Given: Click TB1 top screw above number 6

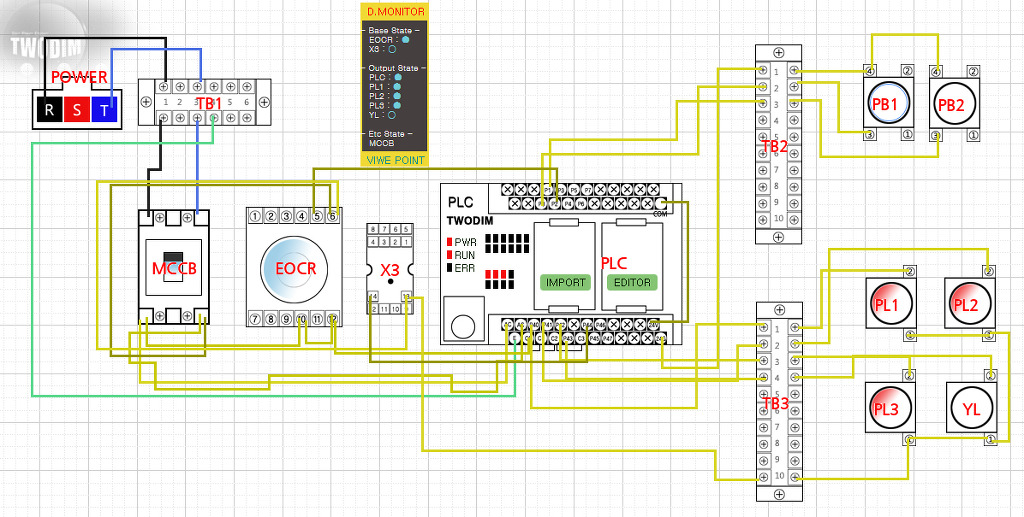Looking at the screenshot, I should tap(247, 87).
